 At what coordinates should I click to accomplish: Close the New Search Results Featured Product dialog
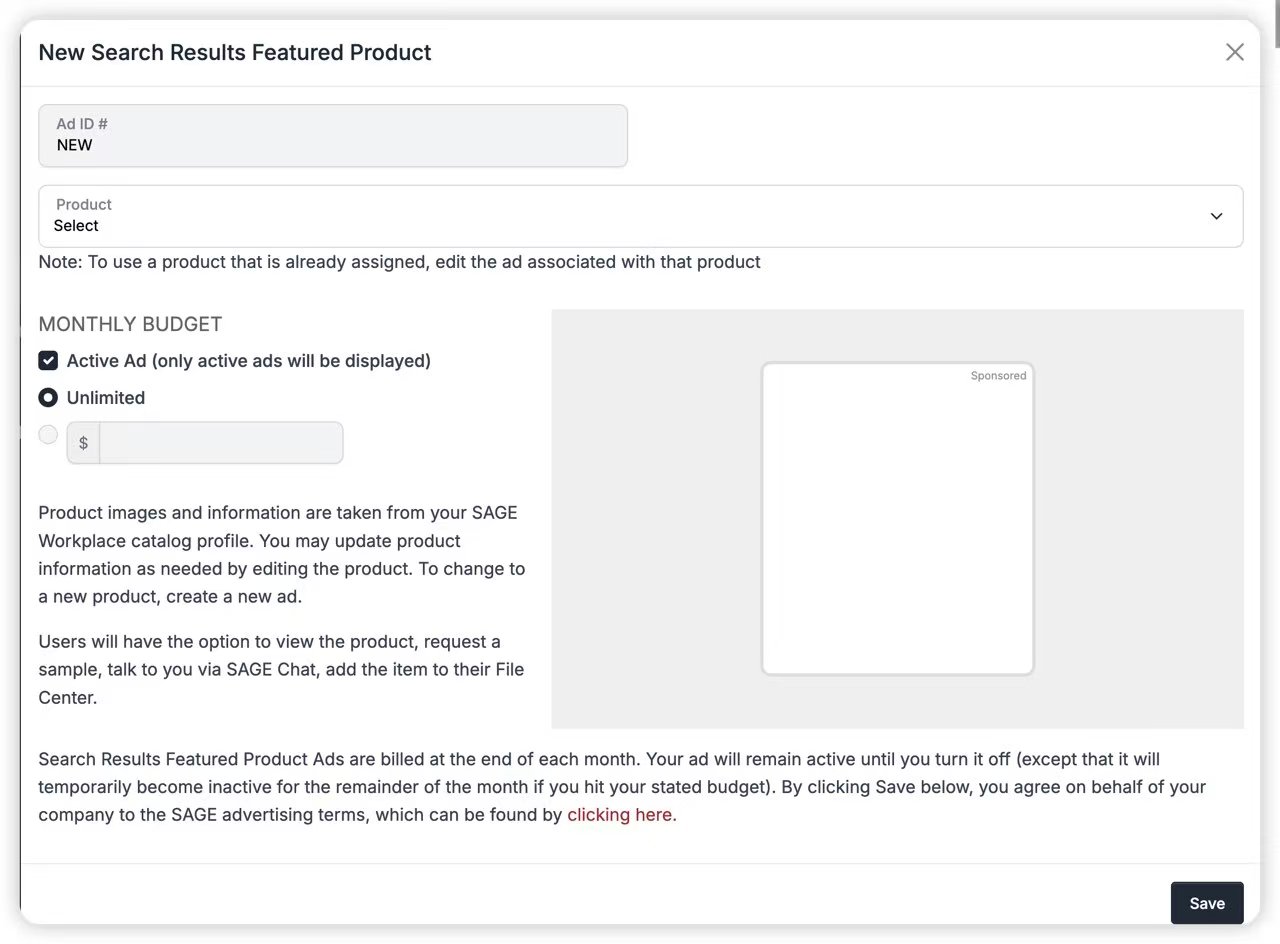(x=1234, y=52)
